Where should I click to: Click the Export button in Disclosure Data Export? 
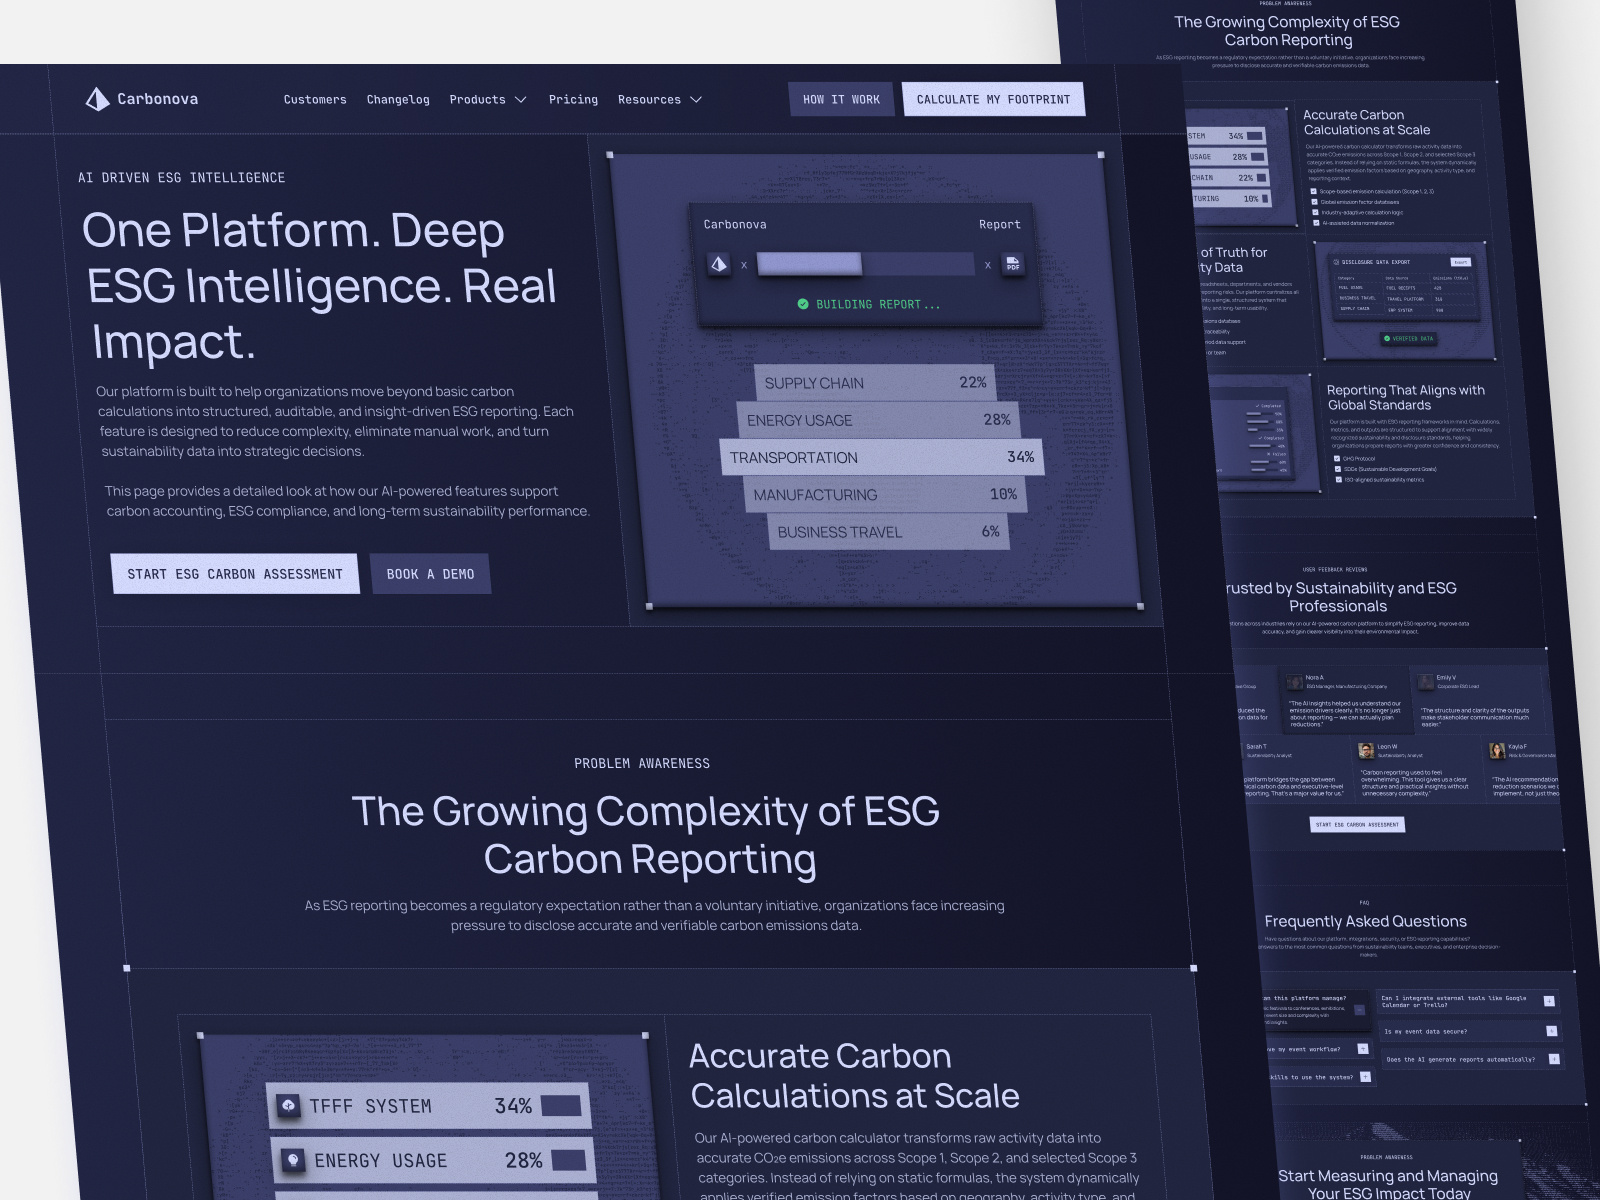pyautogui.click(x=1460, y=262)
